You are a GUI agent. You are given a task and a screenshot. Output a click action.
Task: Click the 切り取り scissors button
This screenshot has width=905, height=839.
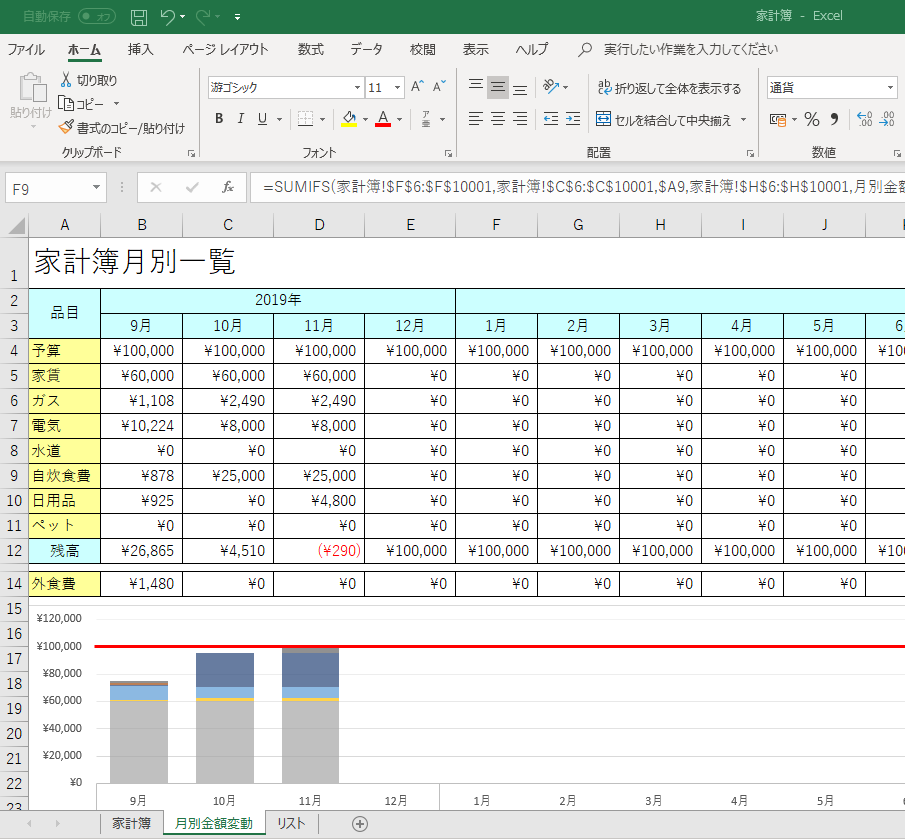tap(88, 80)
